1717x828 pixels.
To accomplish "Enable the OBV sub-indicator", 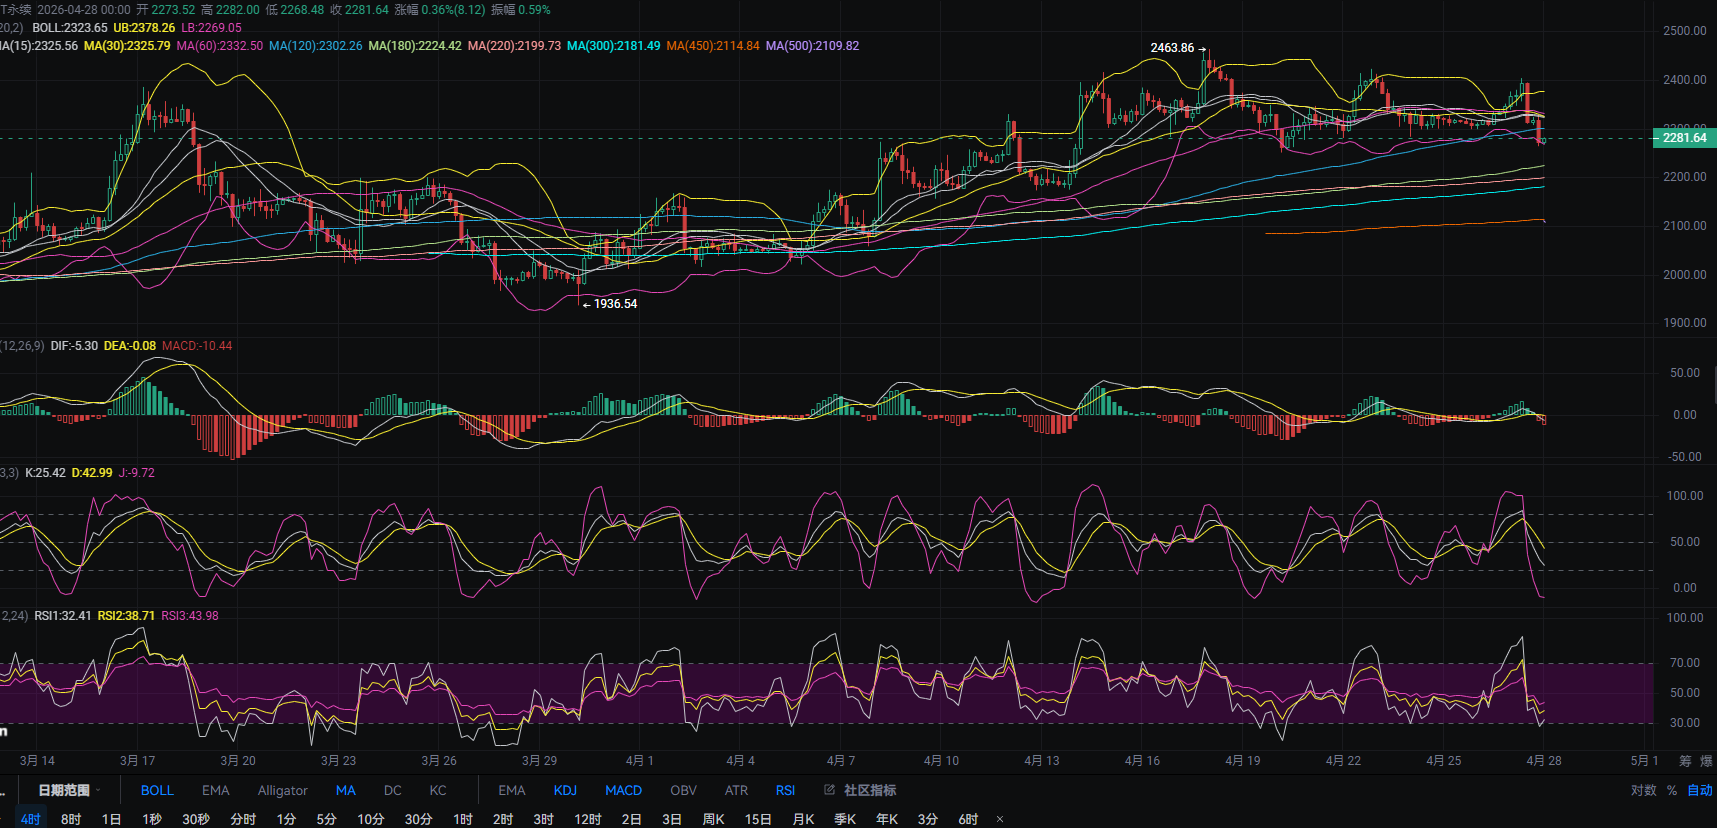I will [683, 790].
